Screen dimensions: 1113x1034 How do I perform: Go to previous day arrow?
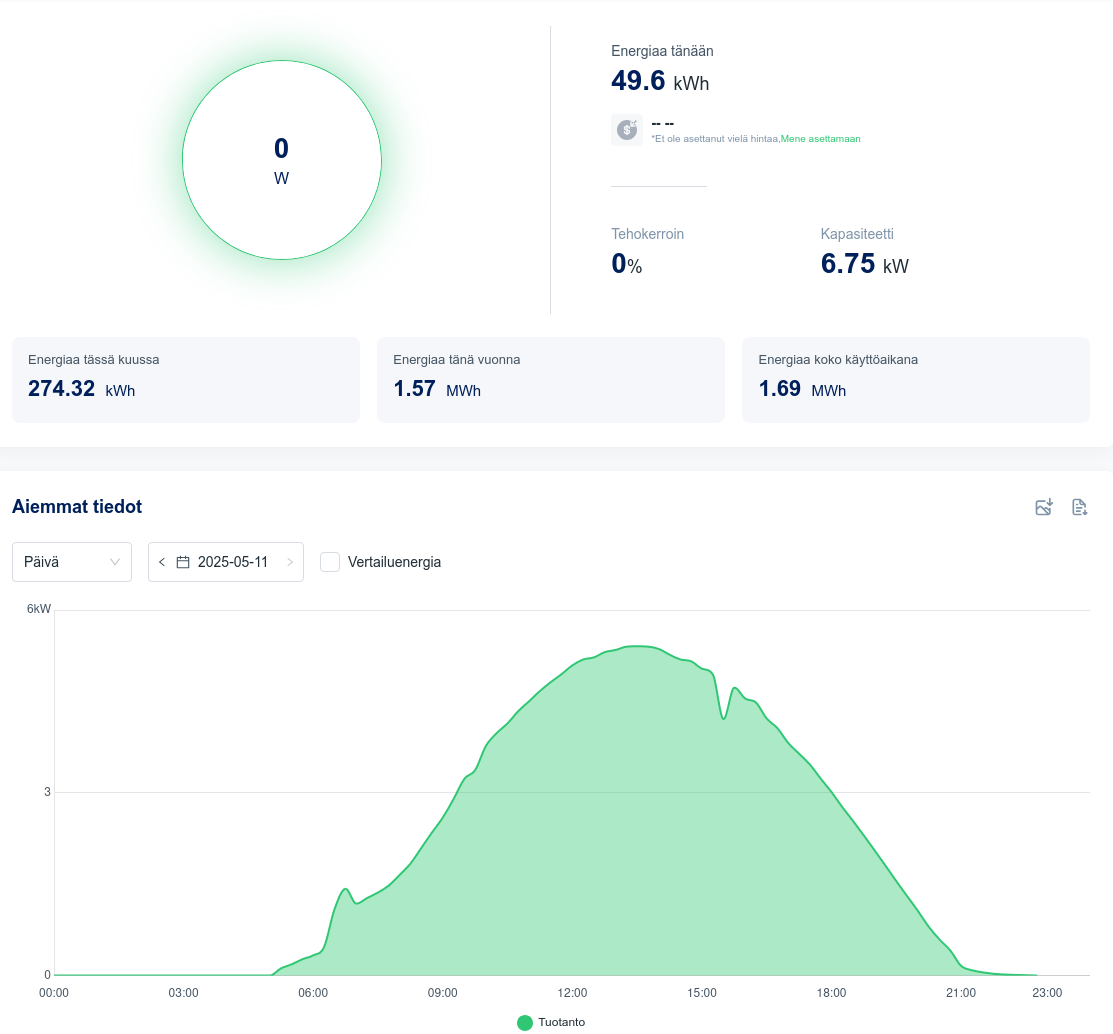pyautogui.click(x=162, y=562)
